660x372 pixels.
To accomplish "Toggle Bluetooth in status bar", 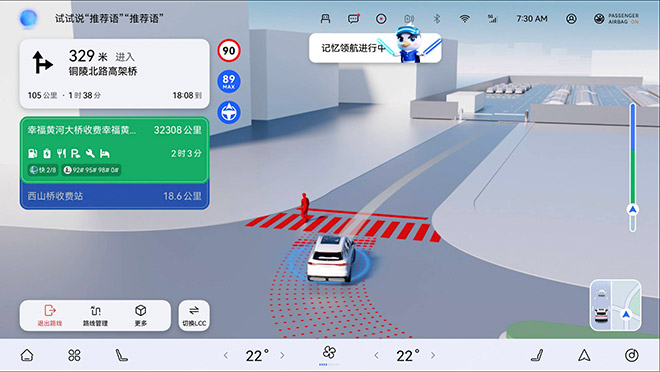I will pyautogui.click(x=436, y=19).
